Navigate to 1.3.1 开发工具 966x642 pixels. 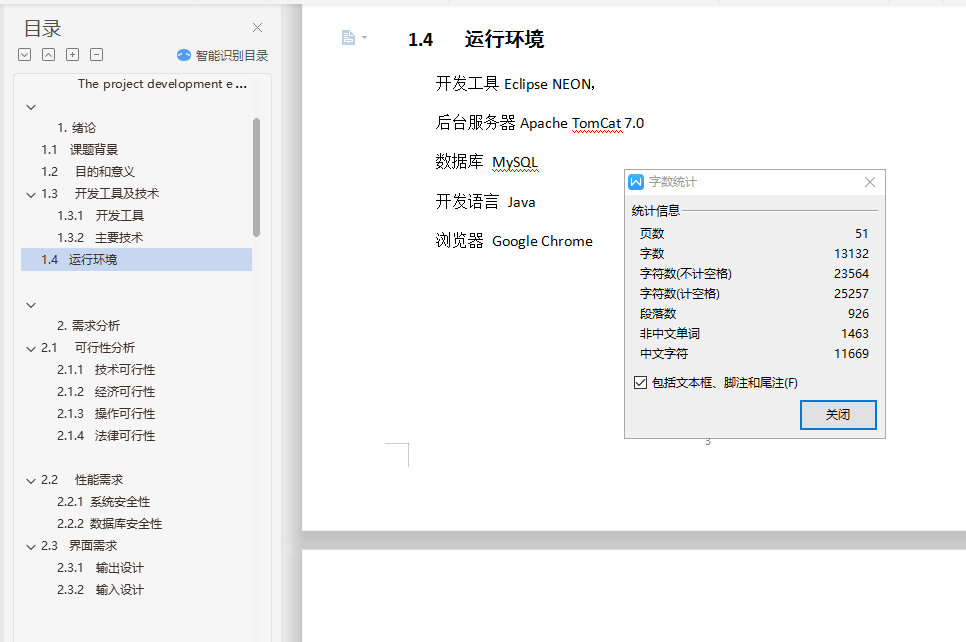click(x=100, y=216)
